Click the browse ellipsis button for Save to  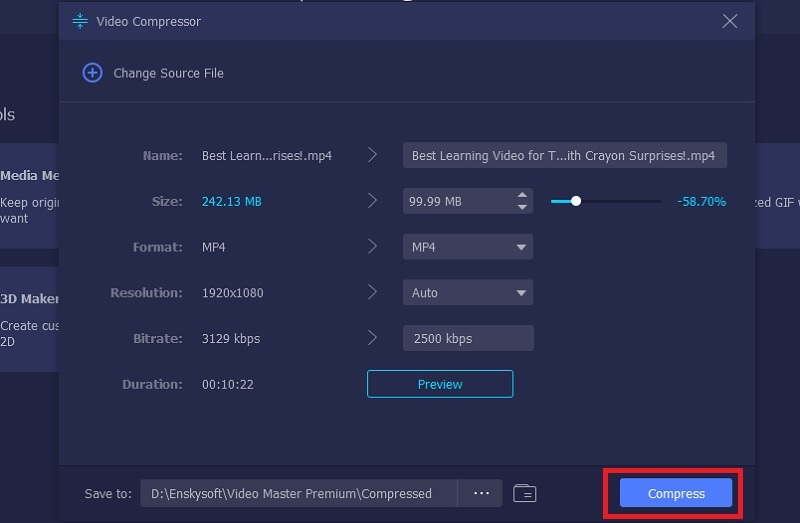pyautogui.click(x=481, y=493)
